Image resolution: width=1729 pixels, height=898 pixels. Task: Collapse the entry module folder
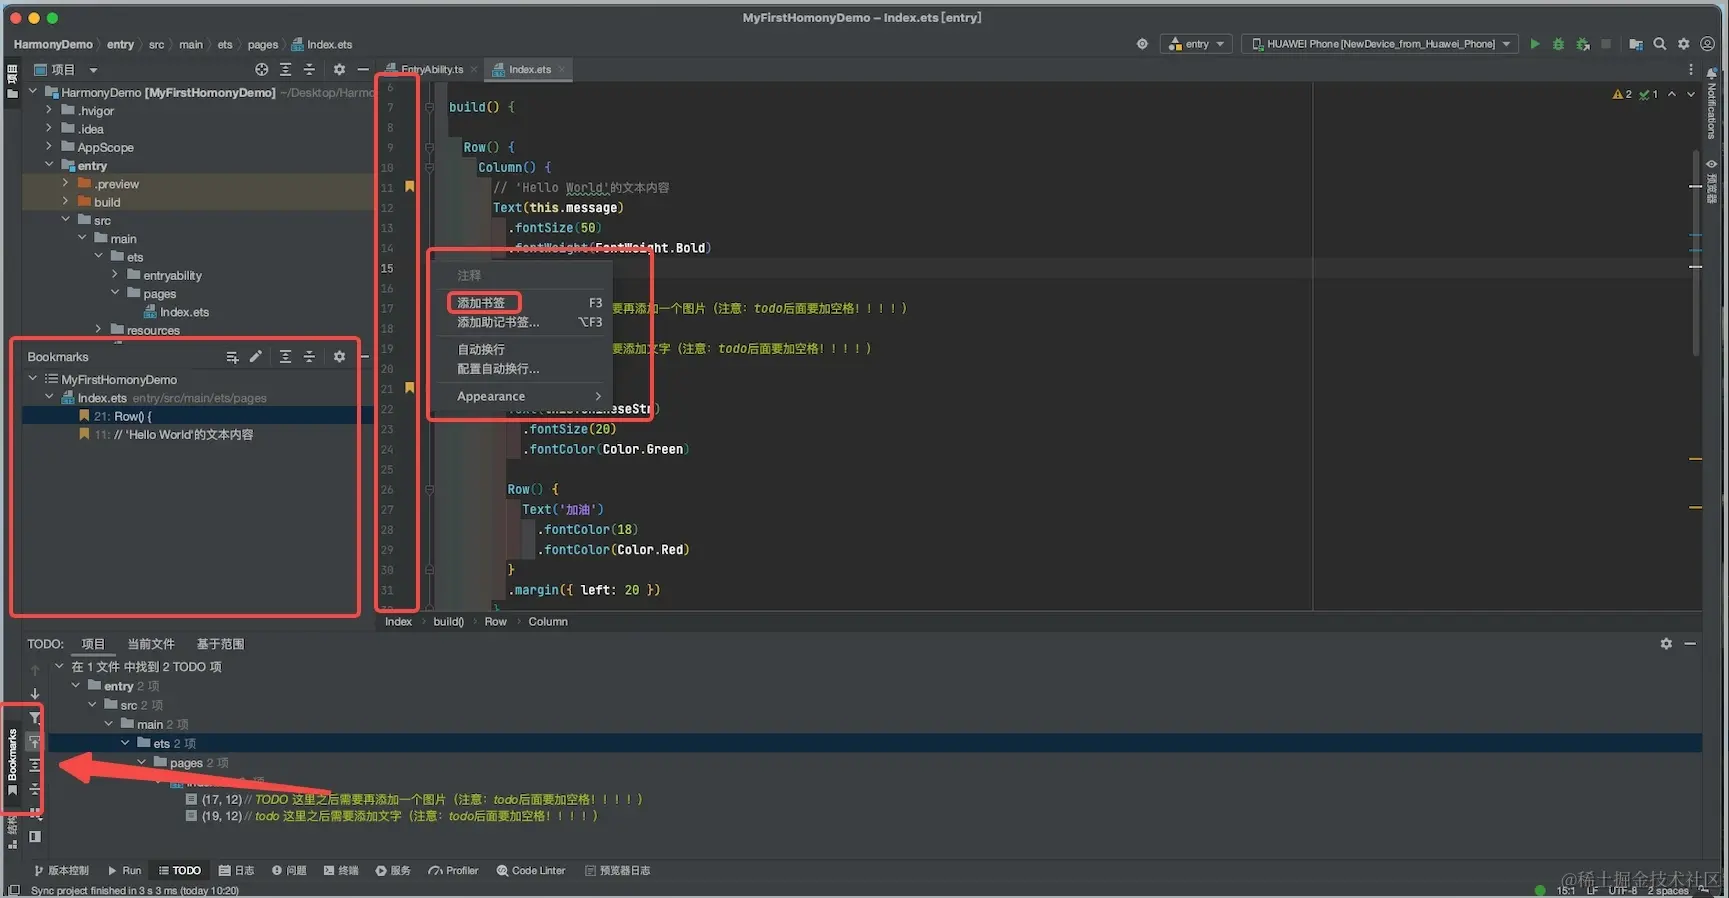(x=49, y=165)
